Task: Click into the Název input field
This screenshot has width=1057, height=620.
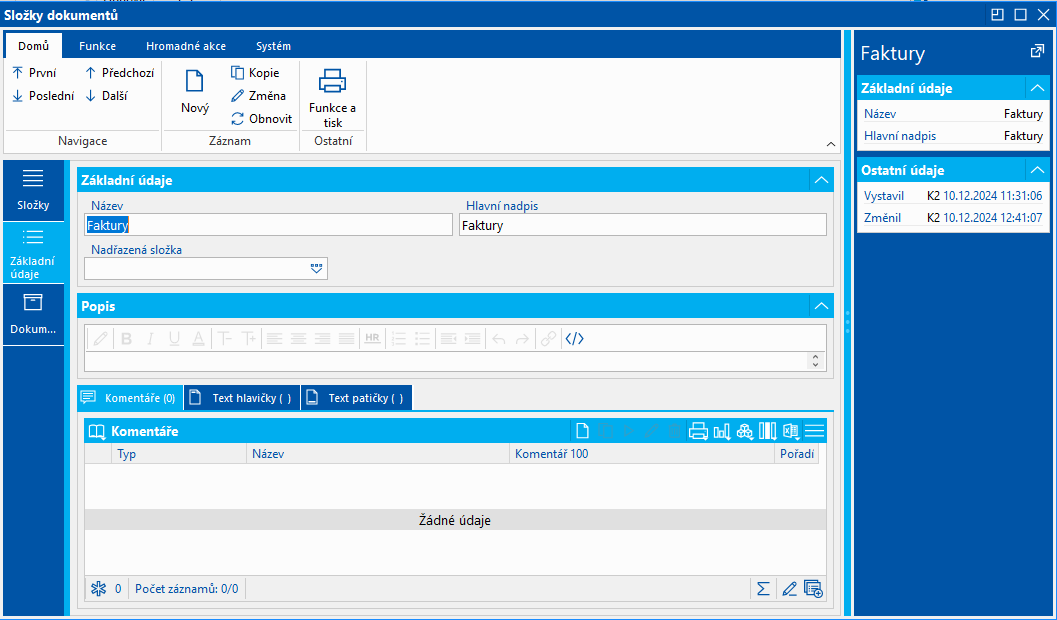Action: [268, 225]
